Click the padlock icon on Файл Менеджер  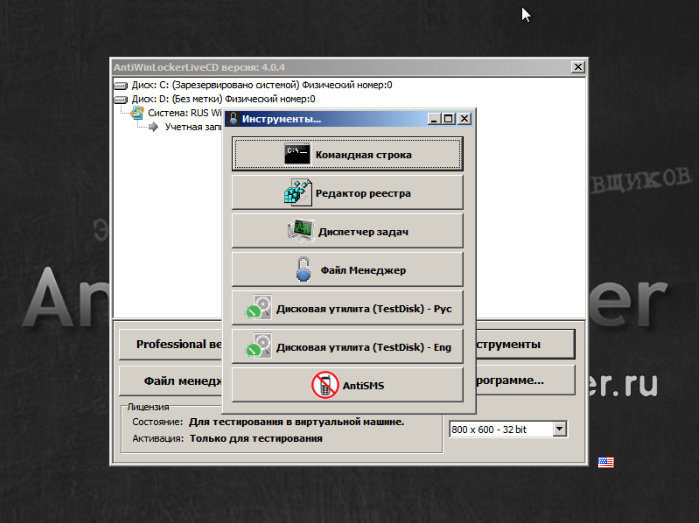click(x=304, y=269)
